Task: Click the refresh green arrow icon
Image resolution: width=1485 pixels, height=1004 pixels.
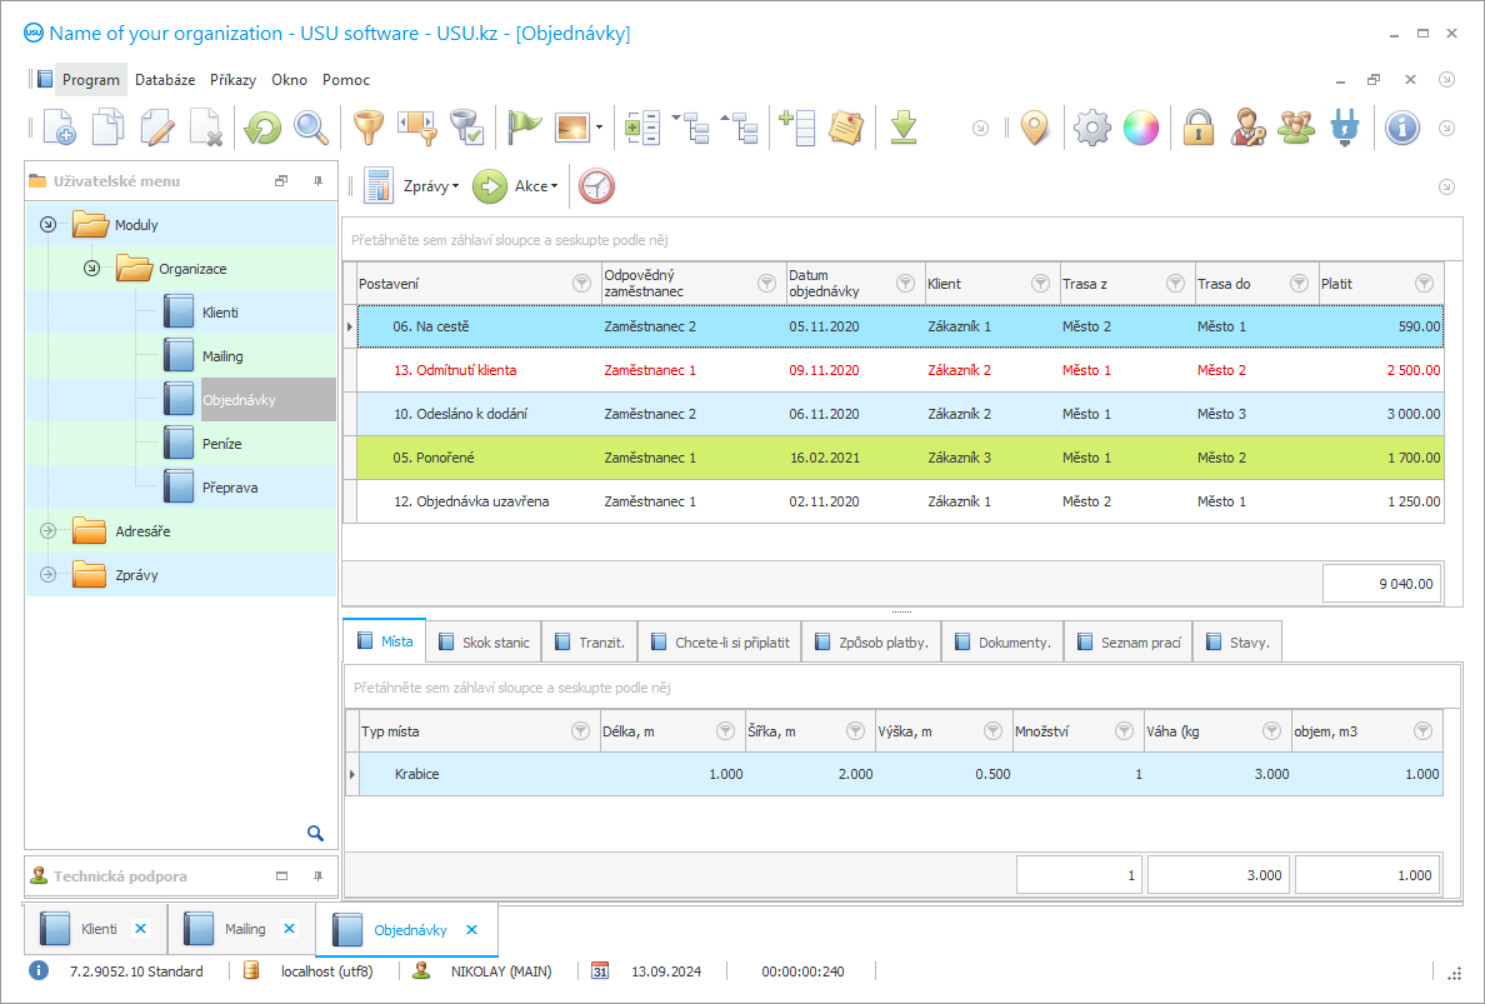Action: (263, 128)
